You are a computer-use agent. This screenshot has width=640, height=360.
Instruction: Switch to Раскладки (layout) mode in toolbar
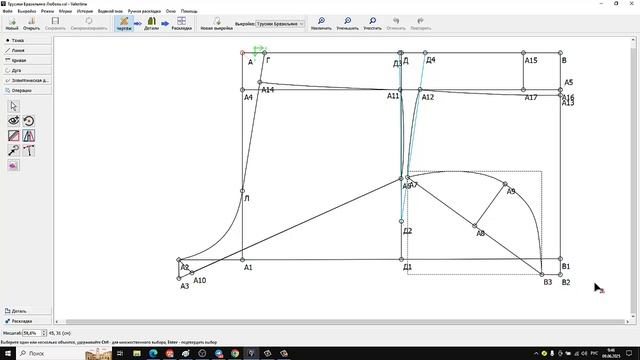point(181,23)
